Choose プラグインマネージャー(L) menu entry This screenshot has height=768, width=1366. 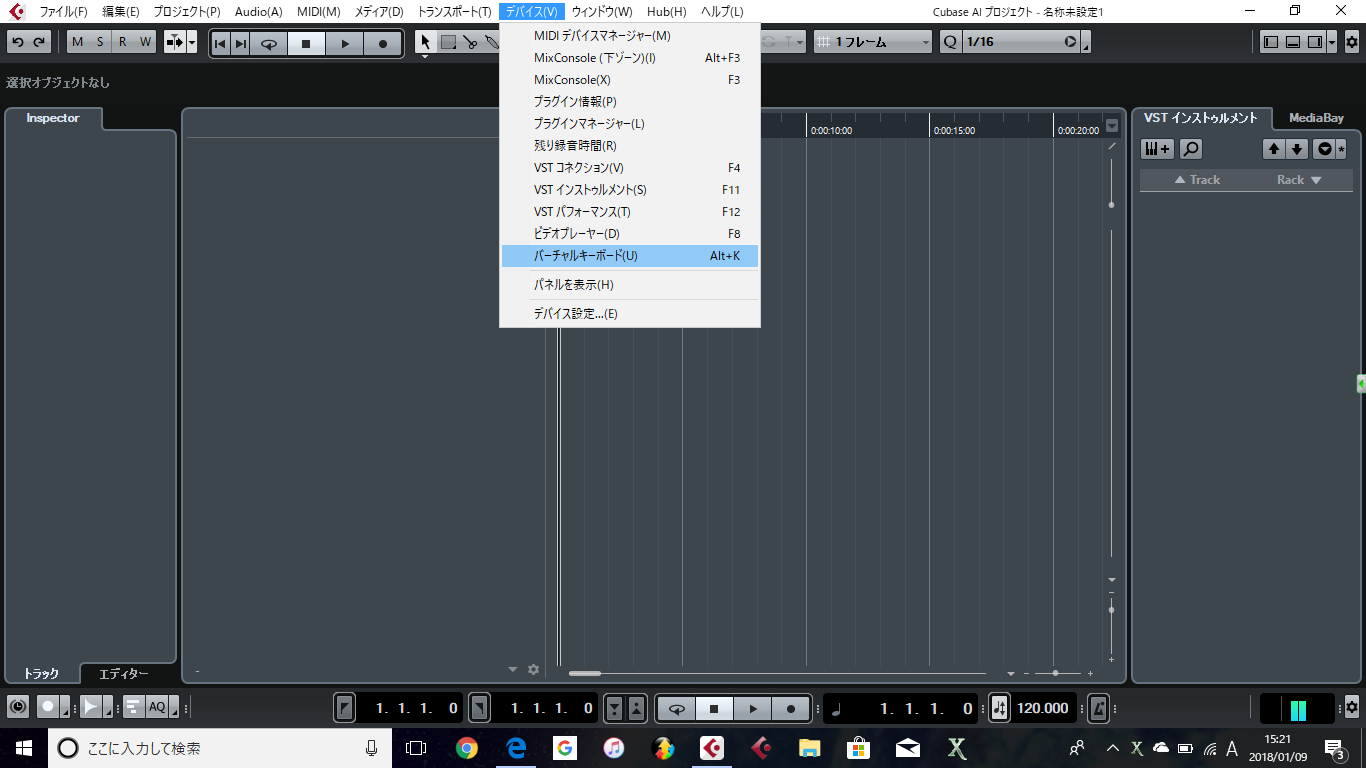(630, 124)
